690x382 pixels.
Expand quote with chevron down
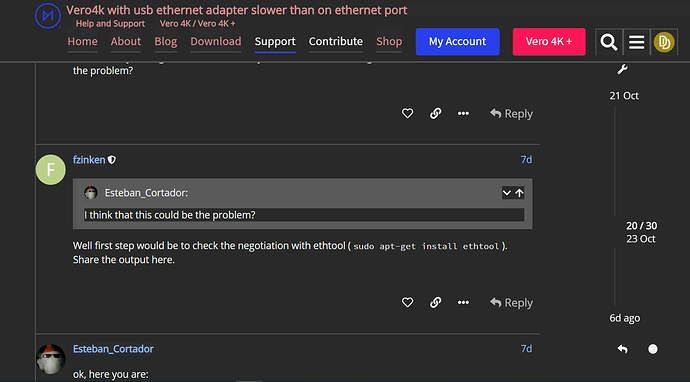point(507,193)
